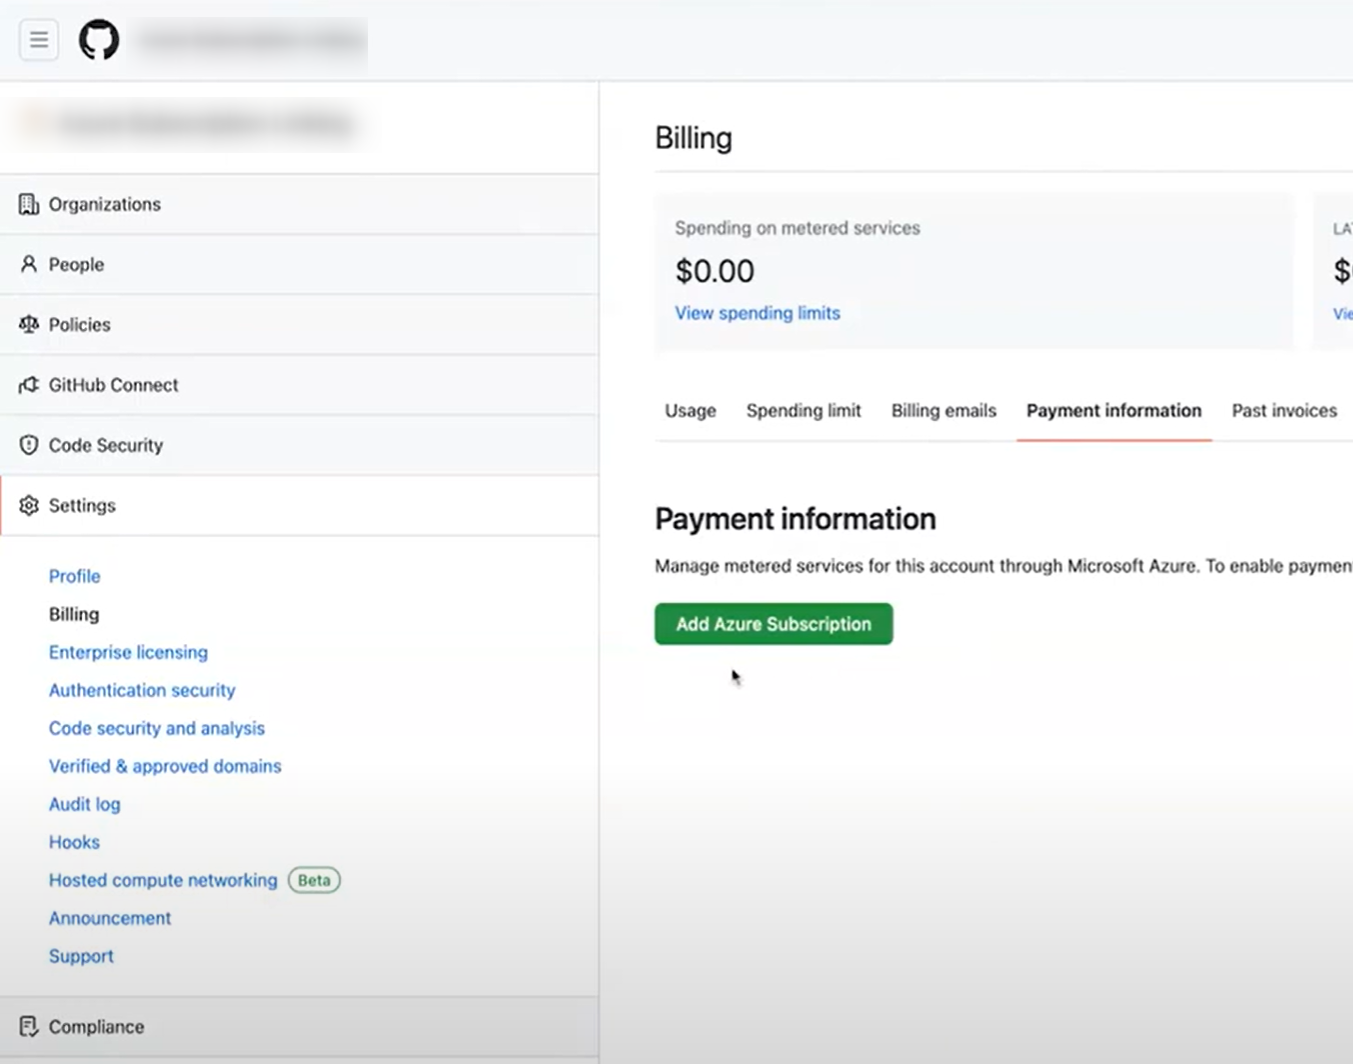Open the View spending limits link
Screen dimensions: 1353x1064
pos(757,312)
